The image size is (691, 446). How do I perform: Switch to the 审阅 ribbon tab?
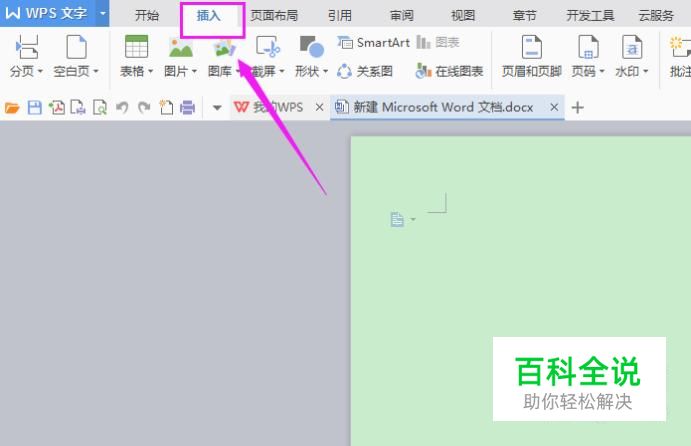pyautogui.click(x=401, y=15)
